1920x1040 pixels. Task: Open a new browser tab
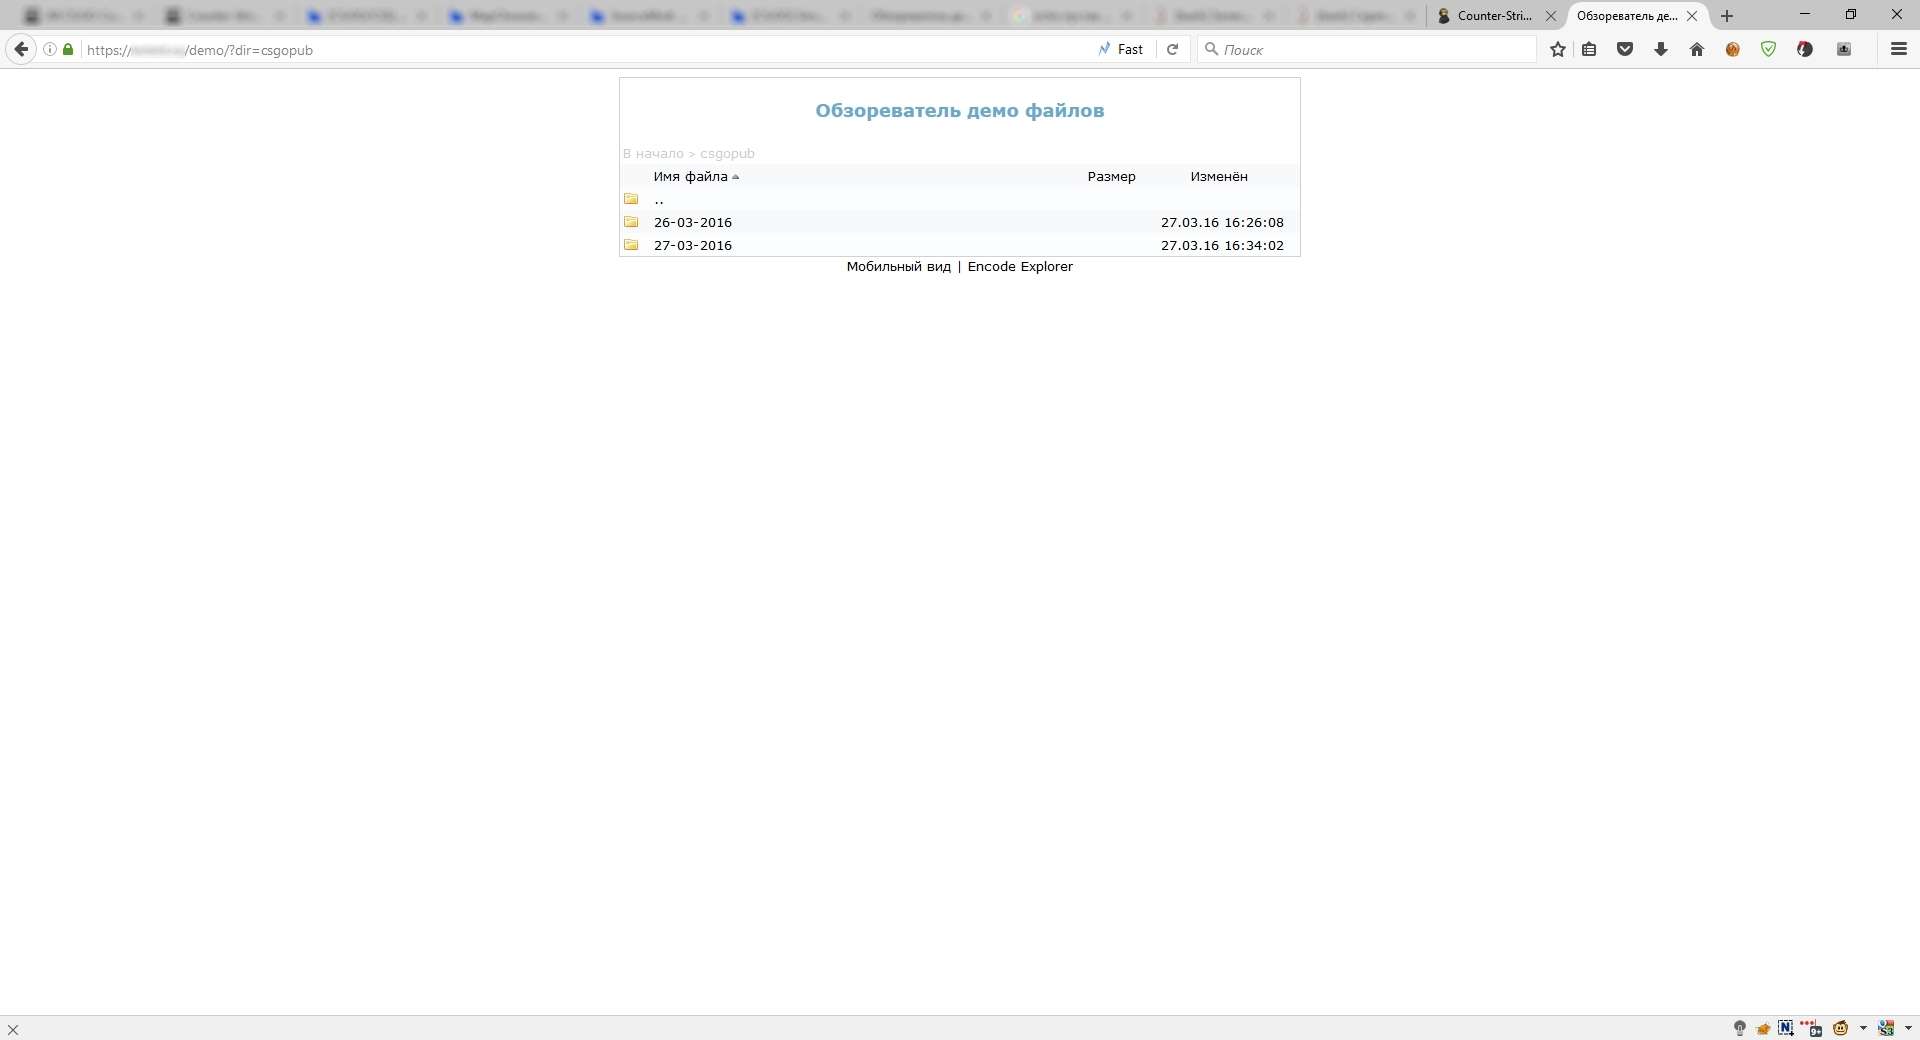pos(1727,16)
